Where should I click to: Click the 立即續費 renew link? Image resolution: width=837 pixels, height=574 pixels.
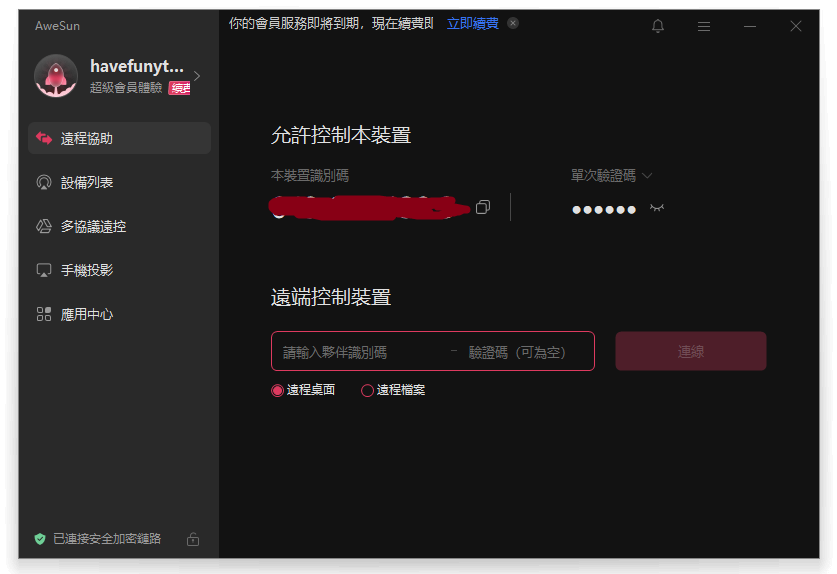tap(472, 23)
